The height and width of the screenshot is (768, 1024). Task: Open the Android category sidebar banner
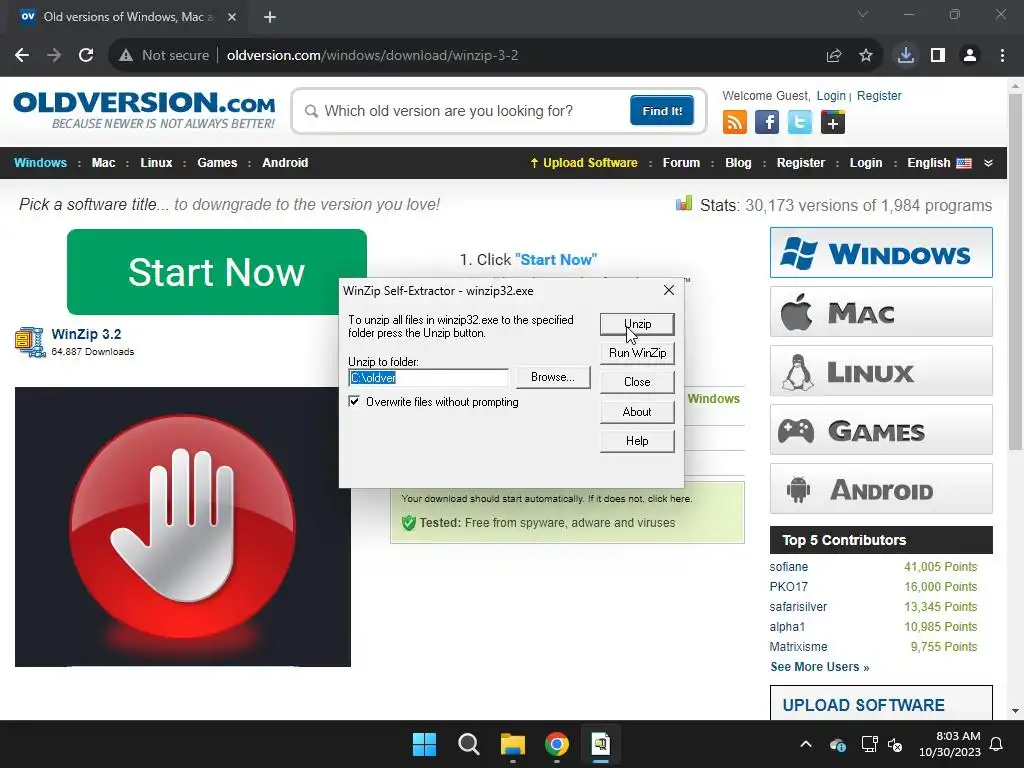click(x=881, y=489)
